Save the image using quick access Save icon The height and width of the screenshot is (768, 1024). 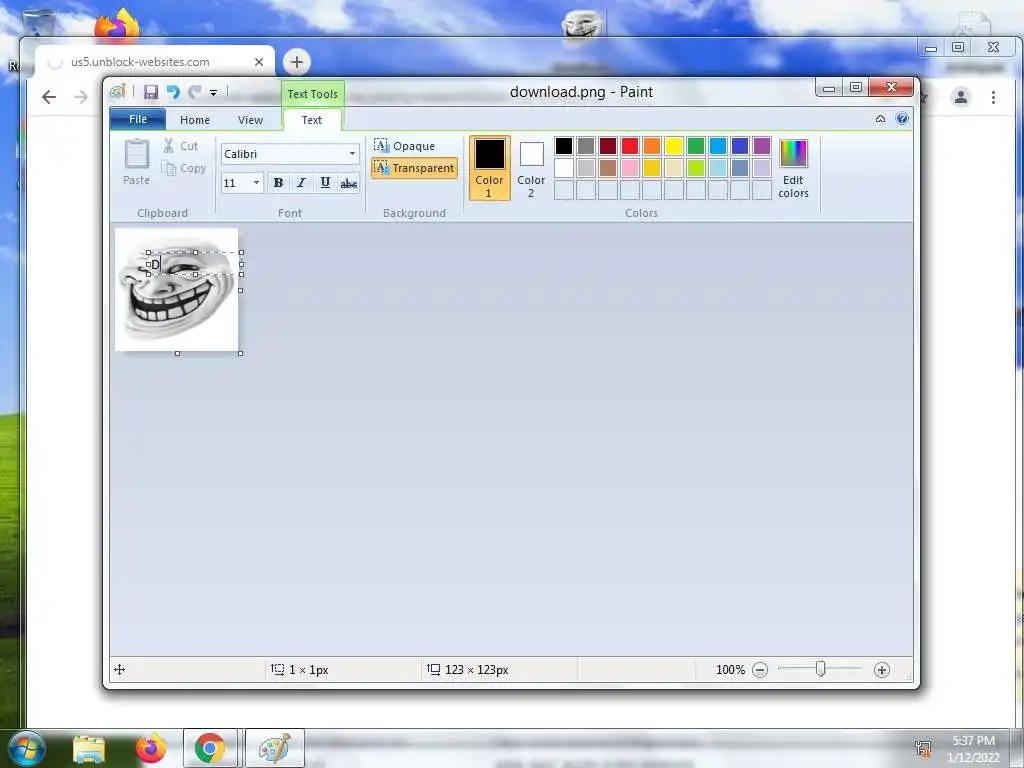(x=151, y=92)
